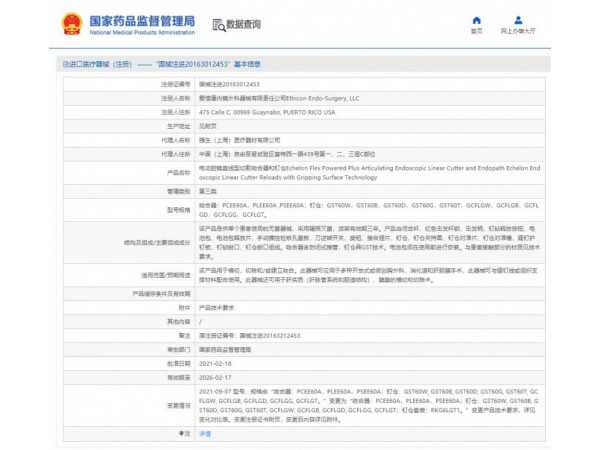The image size is (600, 450).
Task: Select the 强生（上海）医疗器材有限公司 agent name
Action: (240, 140)
